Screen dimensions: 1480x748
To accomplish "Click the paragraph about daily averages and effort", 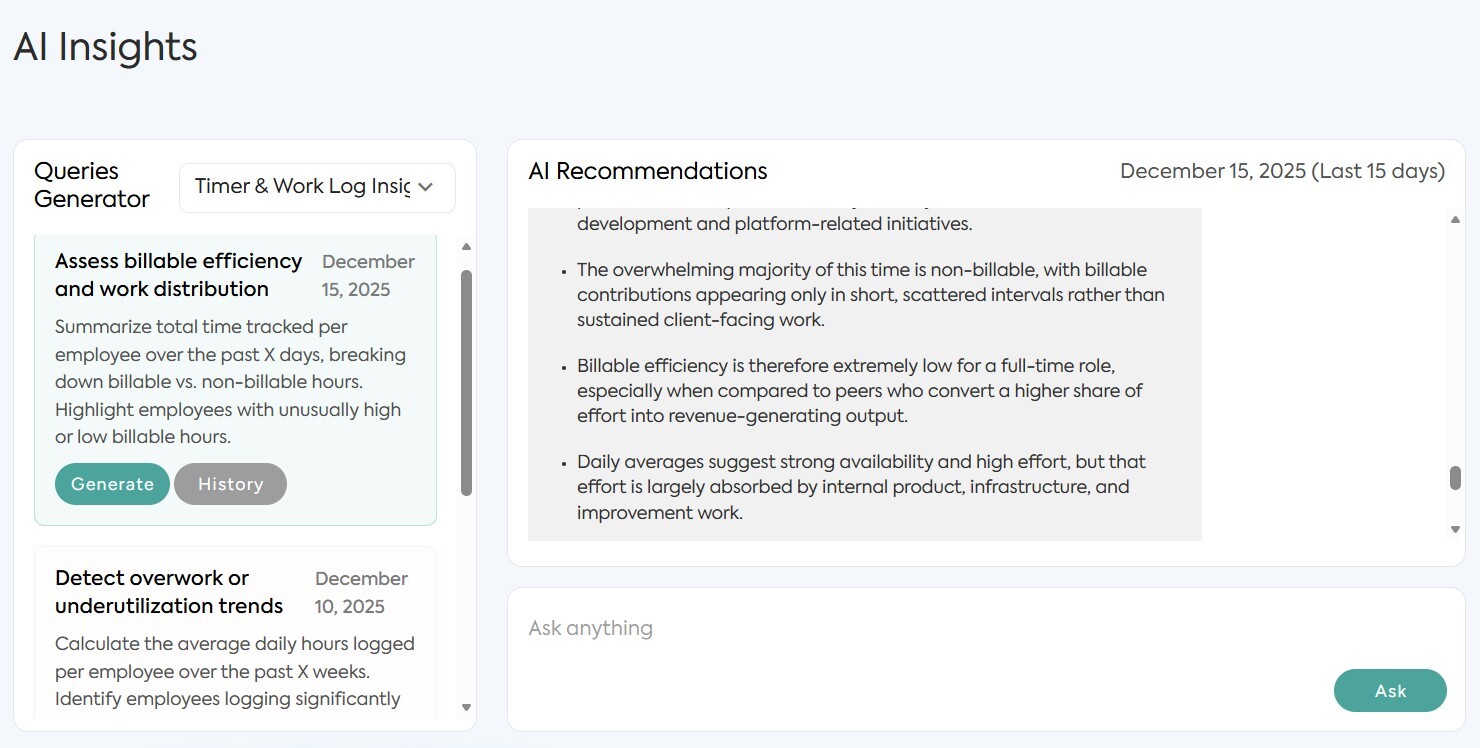I will (860, 487).
